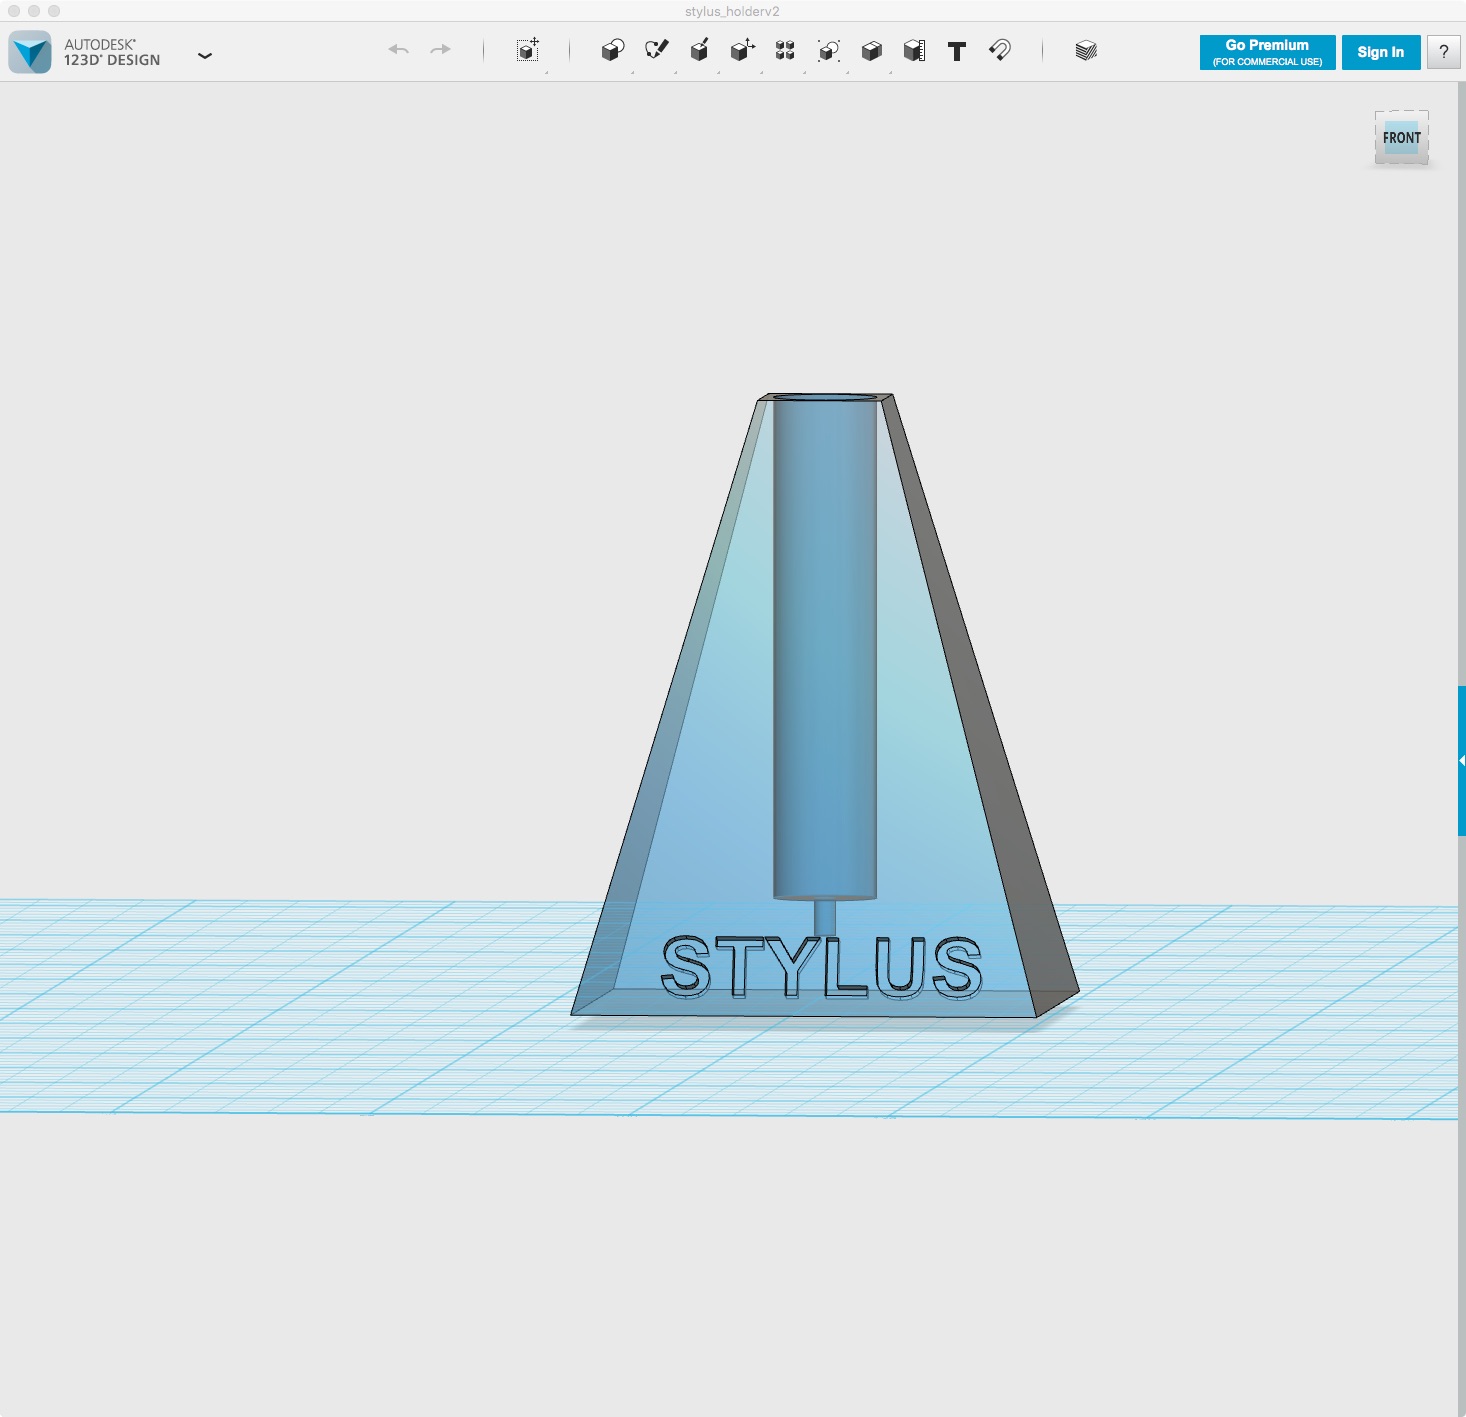Click the Sign In button
The width and height of the screenshot is (1466, 1417).
point(1381,52)
